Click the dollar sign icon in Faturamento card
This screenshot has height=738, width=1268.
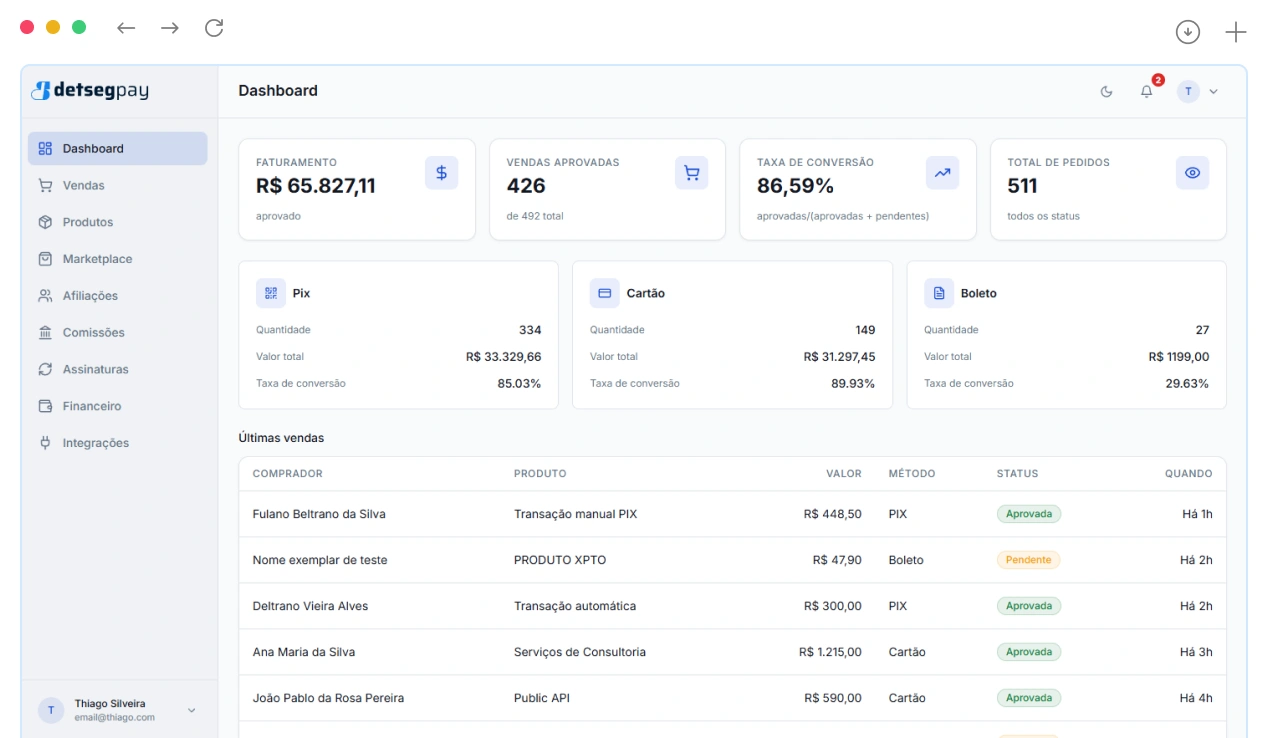[441, 172]
